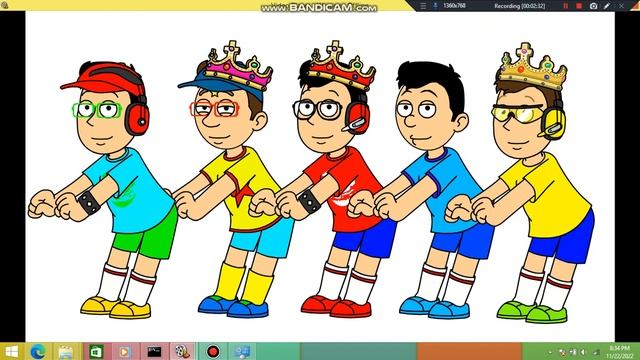The height and width of the screenshot is (360, 640).
Task: Click the blue recording target icon beside 1360x768
Action: (435, 6)
